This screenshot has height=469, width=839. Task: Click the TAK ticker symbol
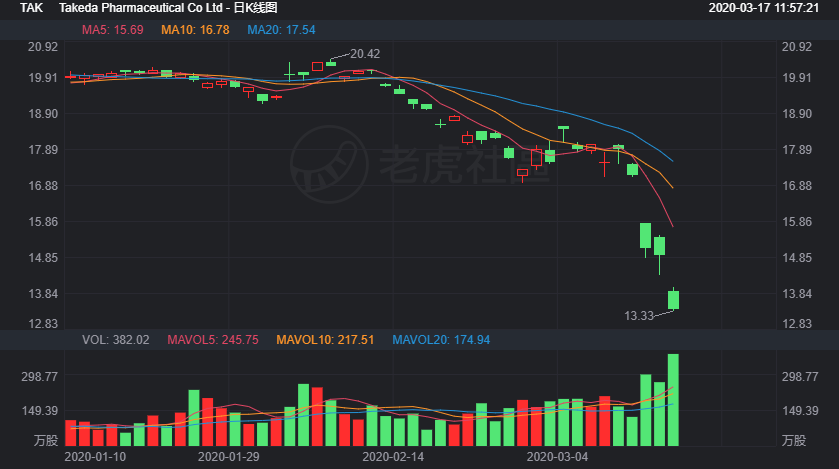click(32, 8)
